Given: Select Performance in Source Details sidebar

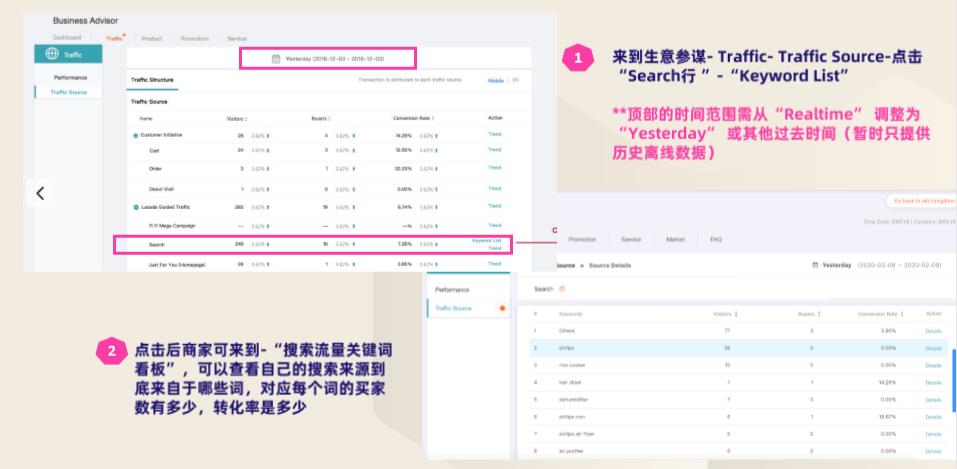Looking at the screenshot, I should [452, 289].
